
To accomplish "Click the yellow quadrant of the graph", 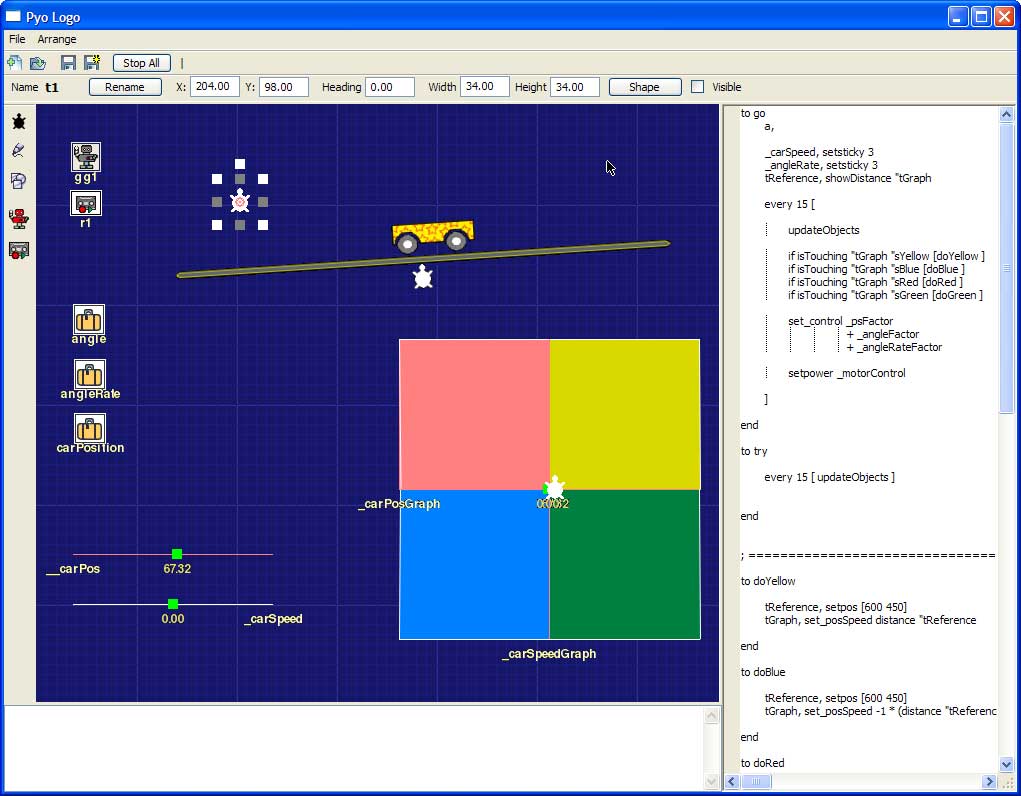I will coord(625,414).
